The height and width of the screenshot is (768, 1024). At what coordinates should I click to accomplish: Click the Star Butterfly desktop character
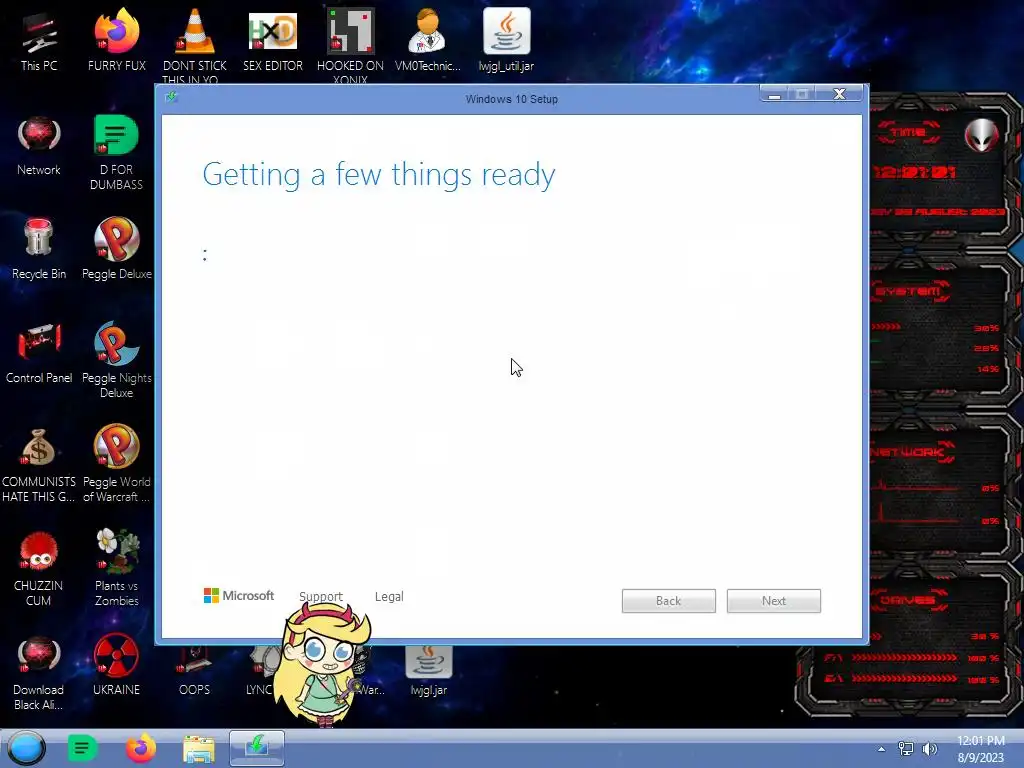pyautogui.click(x=323, y=665)
